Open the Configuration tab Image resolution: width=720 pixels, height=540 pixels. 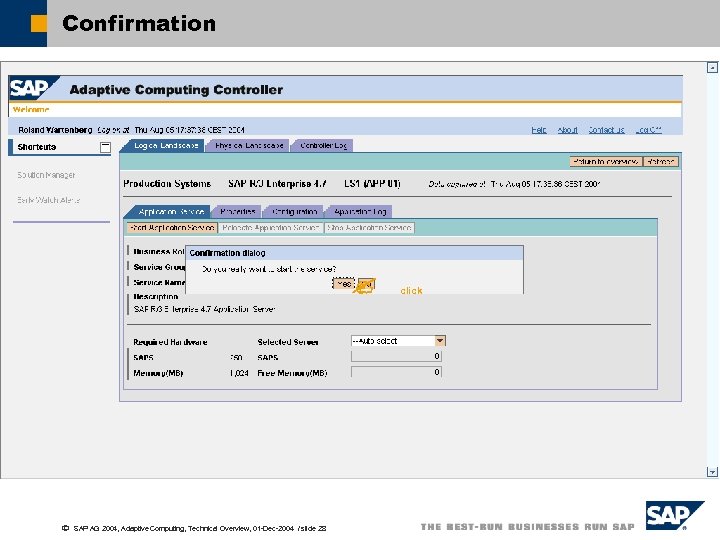click(x=294, y=212)
